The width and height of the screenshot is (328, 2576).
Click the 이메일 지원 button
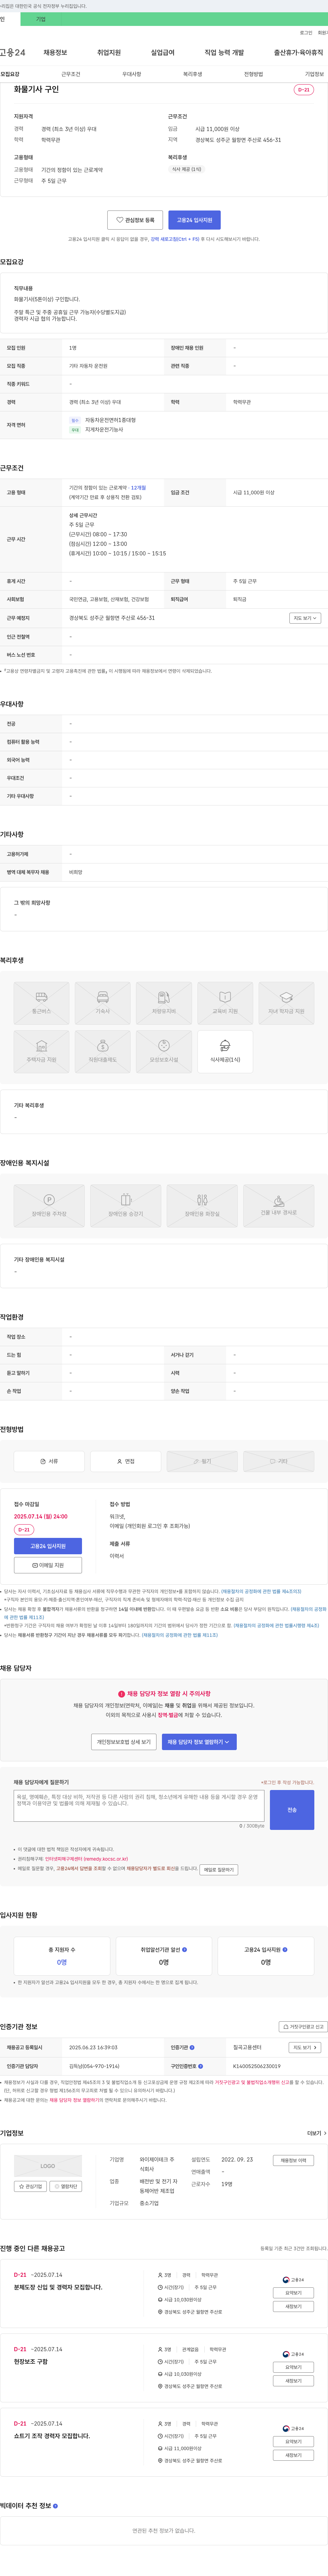tap(48, 1565)
